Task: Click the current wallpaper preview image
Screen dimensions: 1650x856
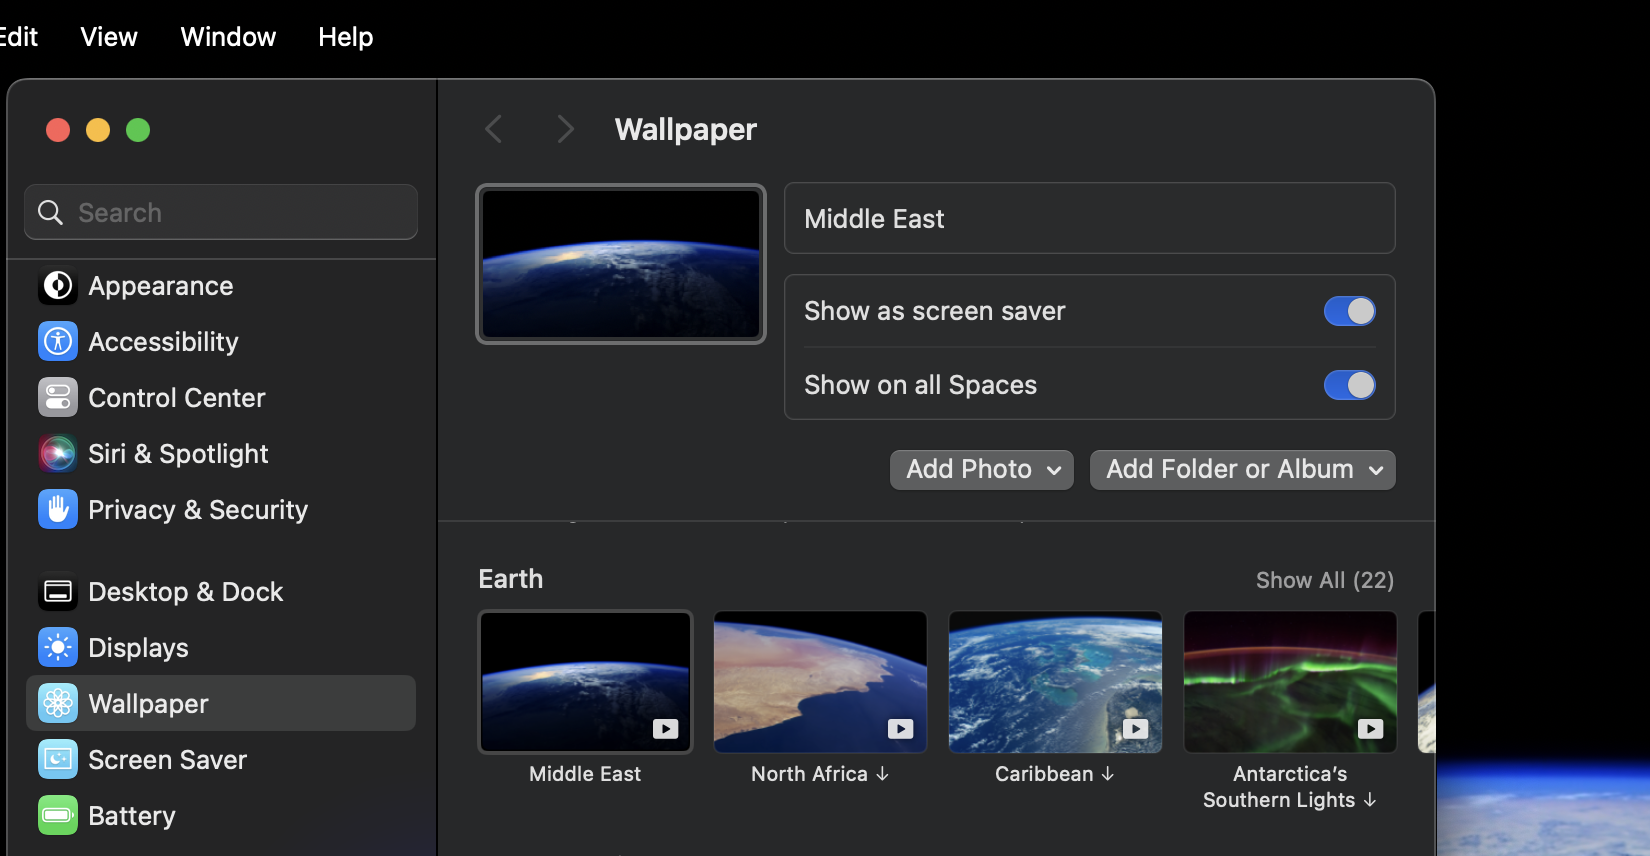Action: click(x=621, y=264)
